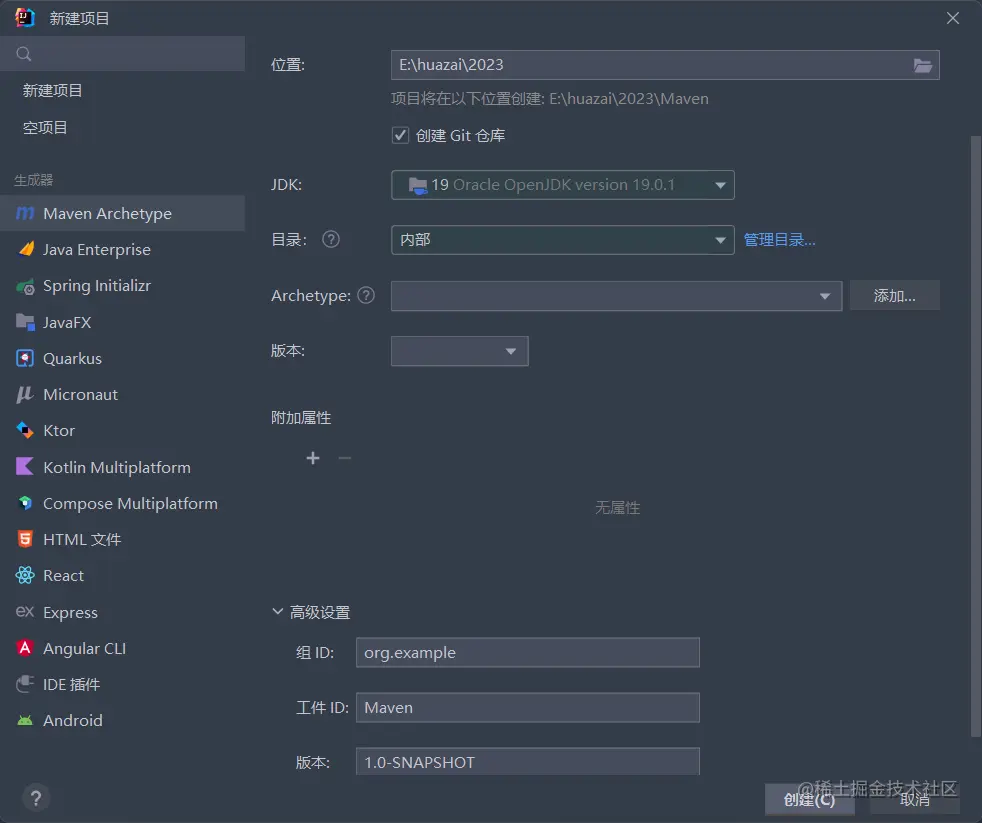The width and height of the screenshot is (982, 823).
Task: Click the Angular CLI icon
Action: coord(25,648)
